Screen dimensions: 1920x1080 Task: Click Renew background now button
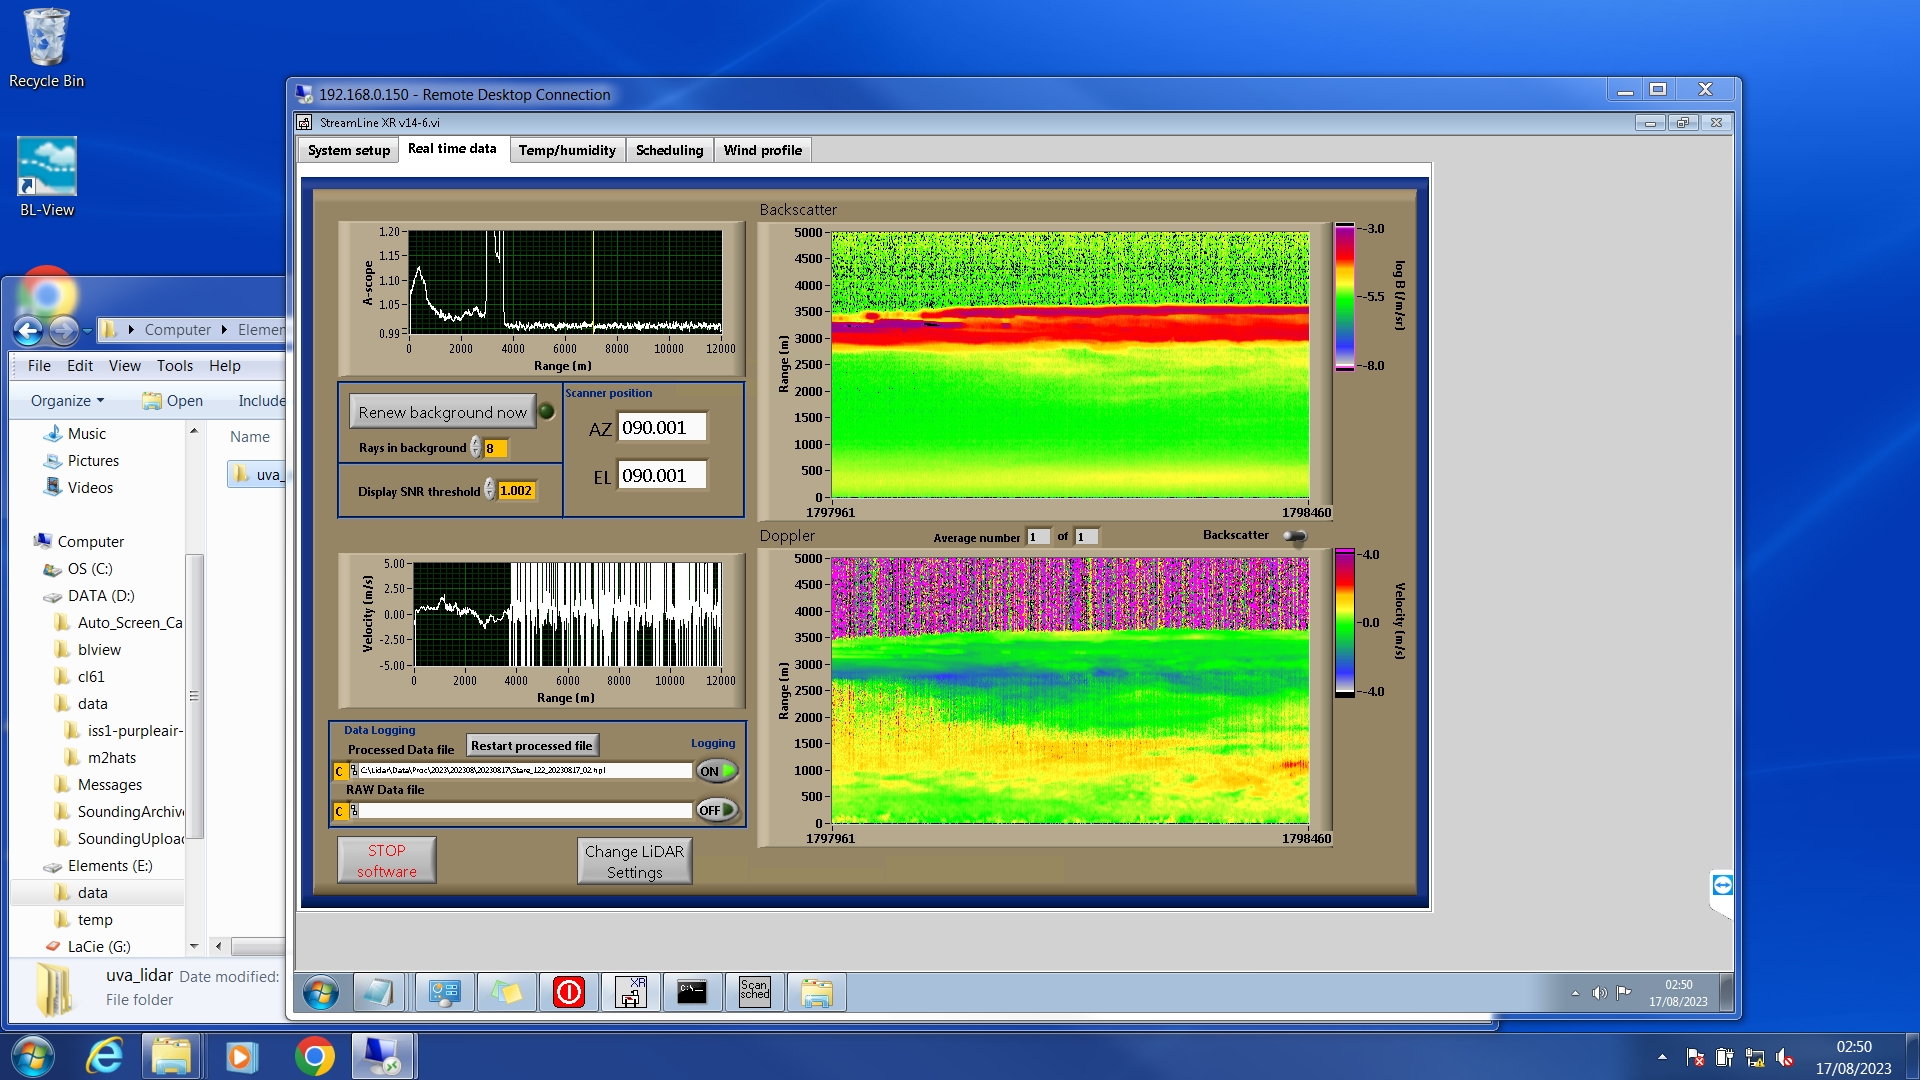pos(442,412)
